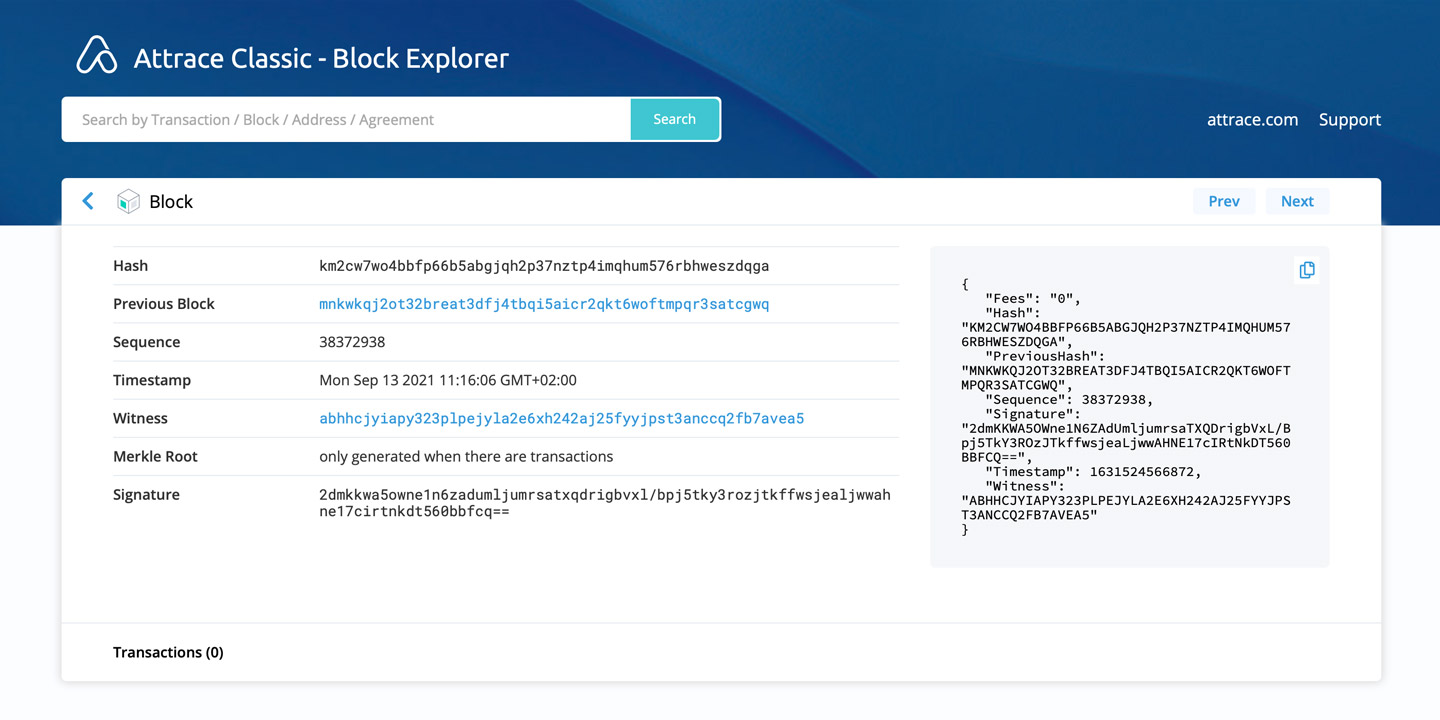Viewport: 1440px width, 720px height.
Task: Go to the Next block
Action: coord(1297,201)
